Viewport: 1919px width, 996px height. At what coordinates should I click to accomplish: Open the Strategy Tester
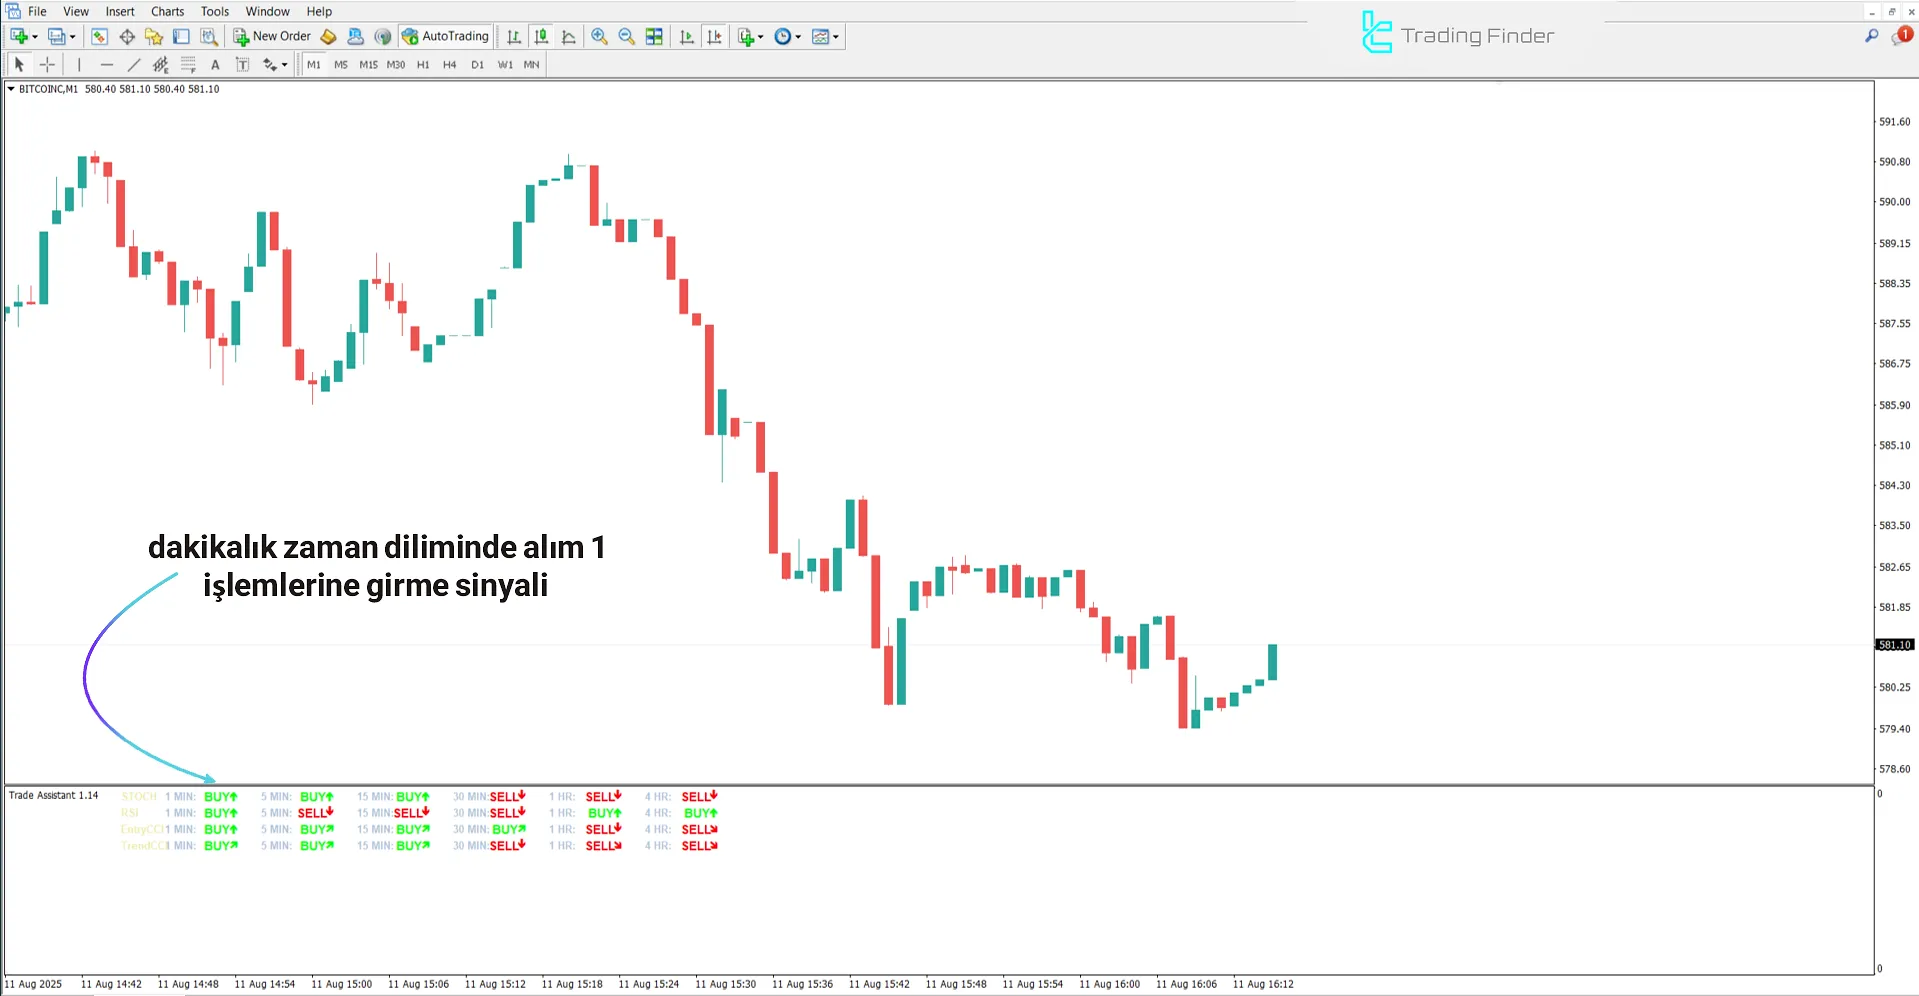click(x=209, y=36)
